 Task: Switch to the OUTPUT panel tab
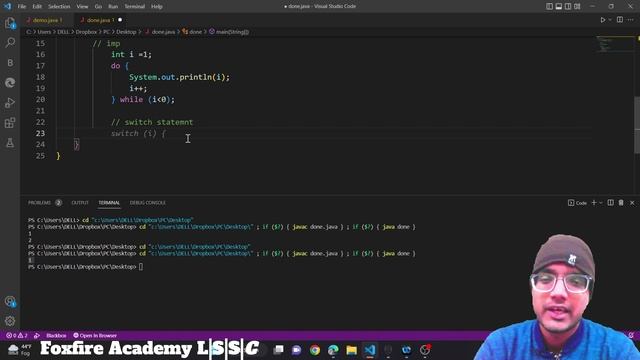click(80, 203)
